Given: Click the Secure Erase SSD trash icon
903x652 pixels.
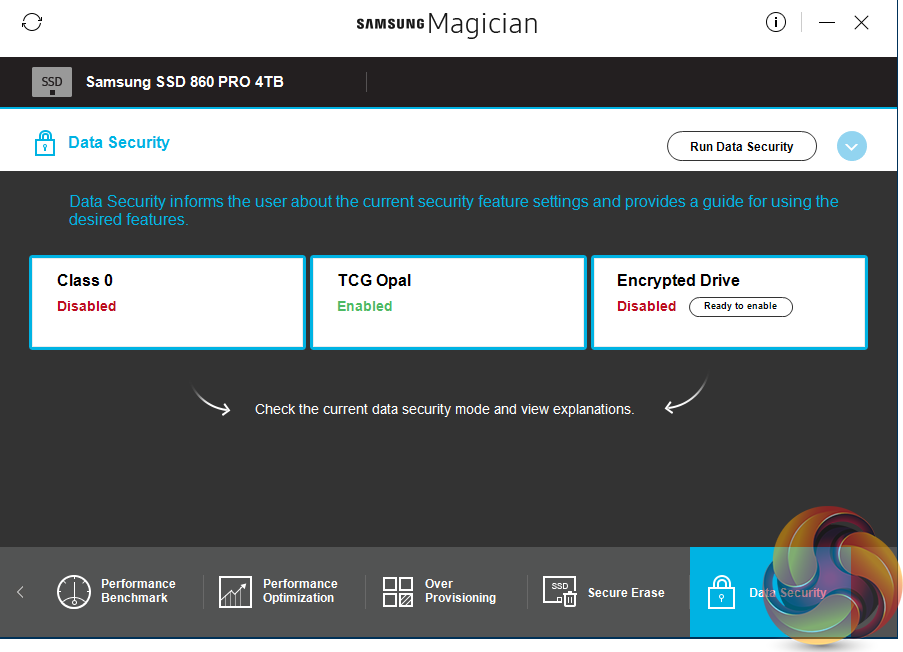Looking at the screenshot, I should [x=559, y=592].
